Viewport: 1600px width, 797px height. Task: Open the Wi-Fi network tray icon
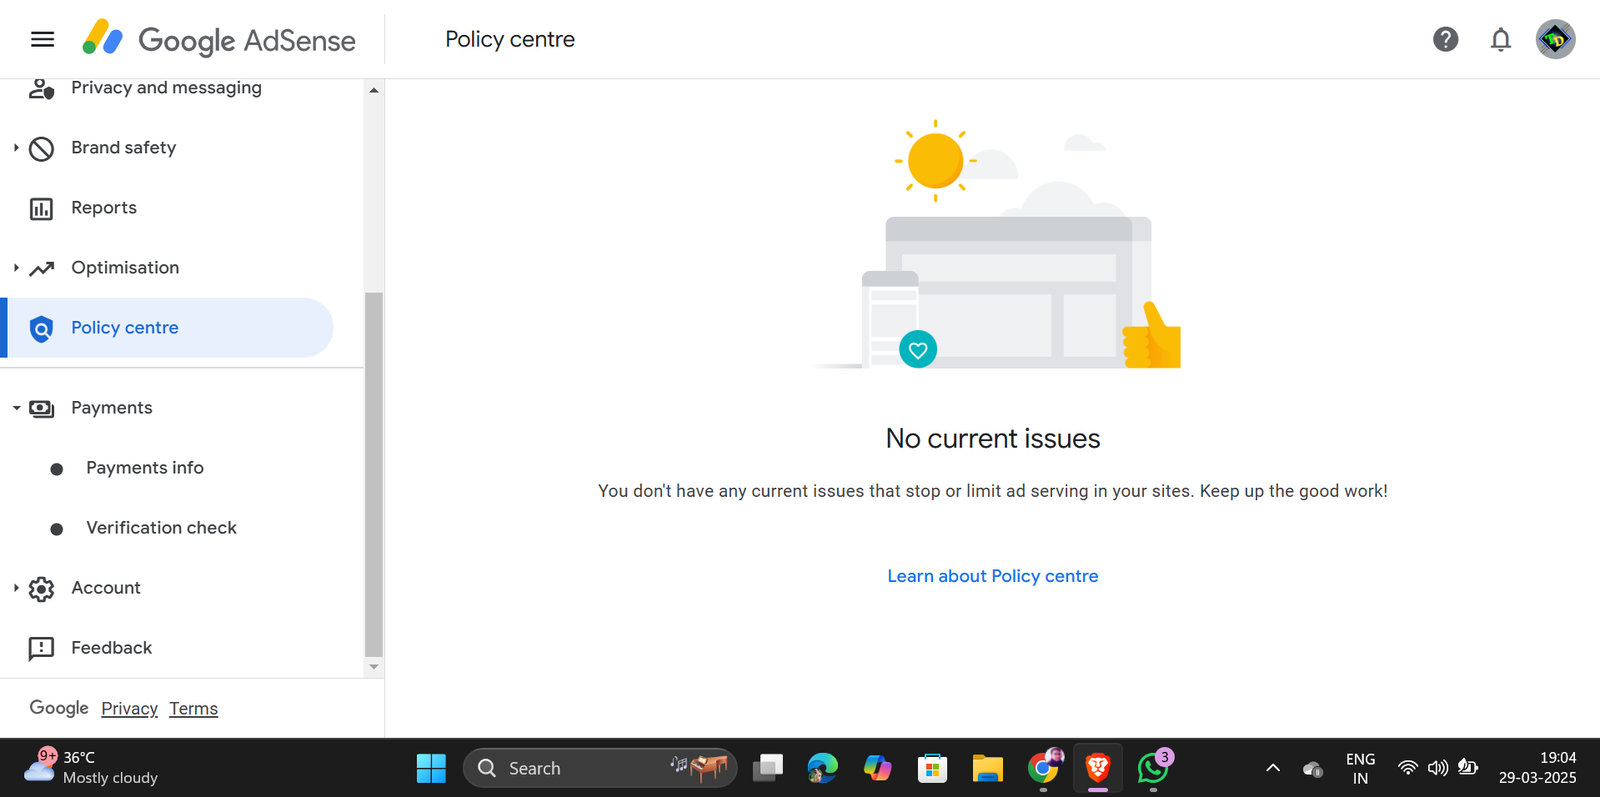pos(1407,768)
